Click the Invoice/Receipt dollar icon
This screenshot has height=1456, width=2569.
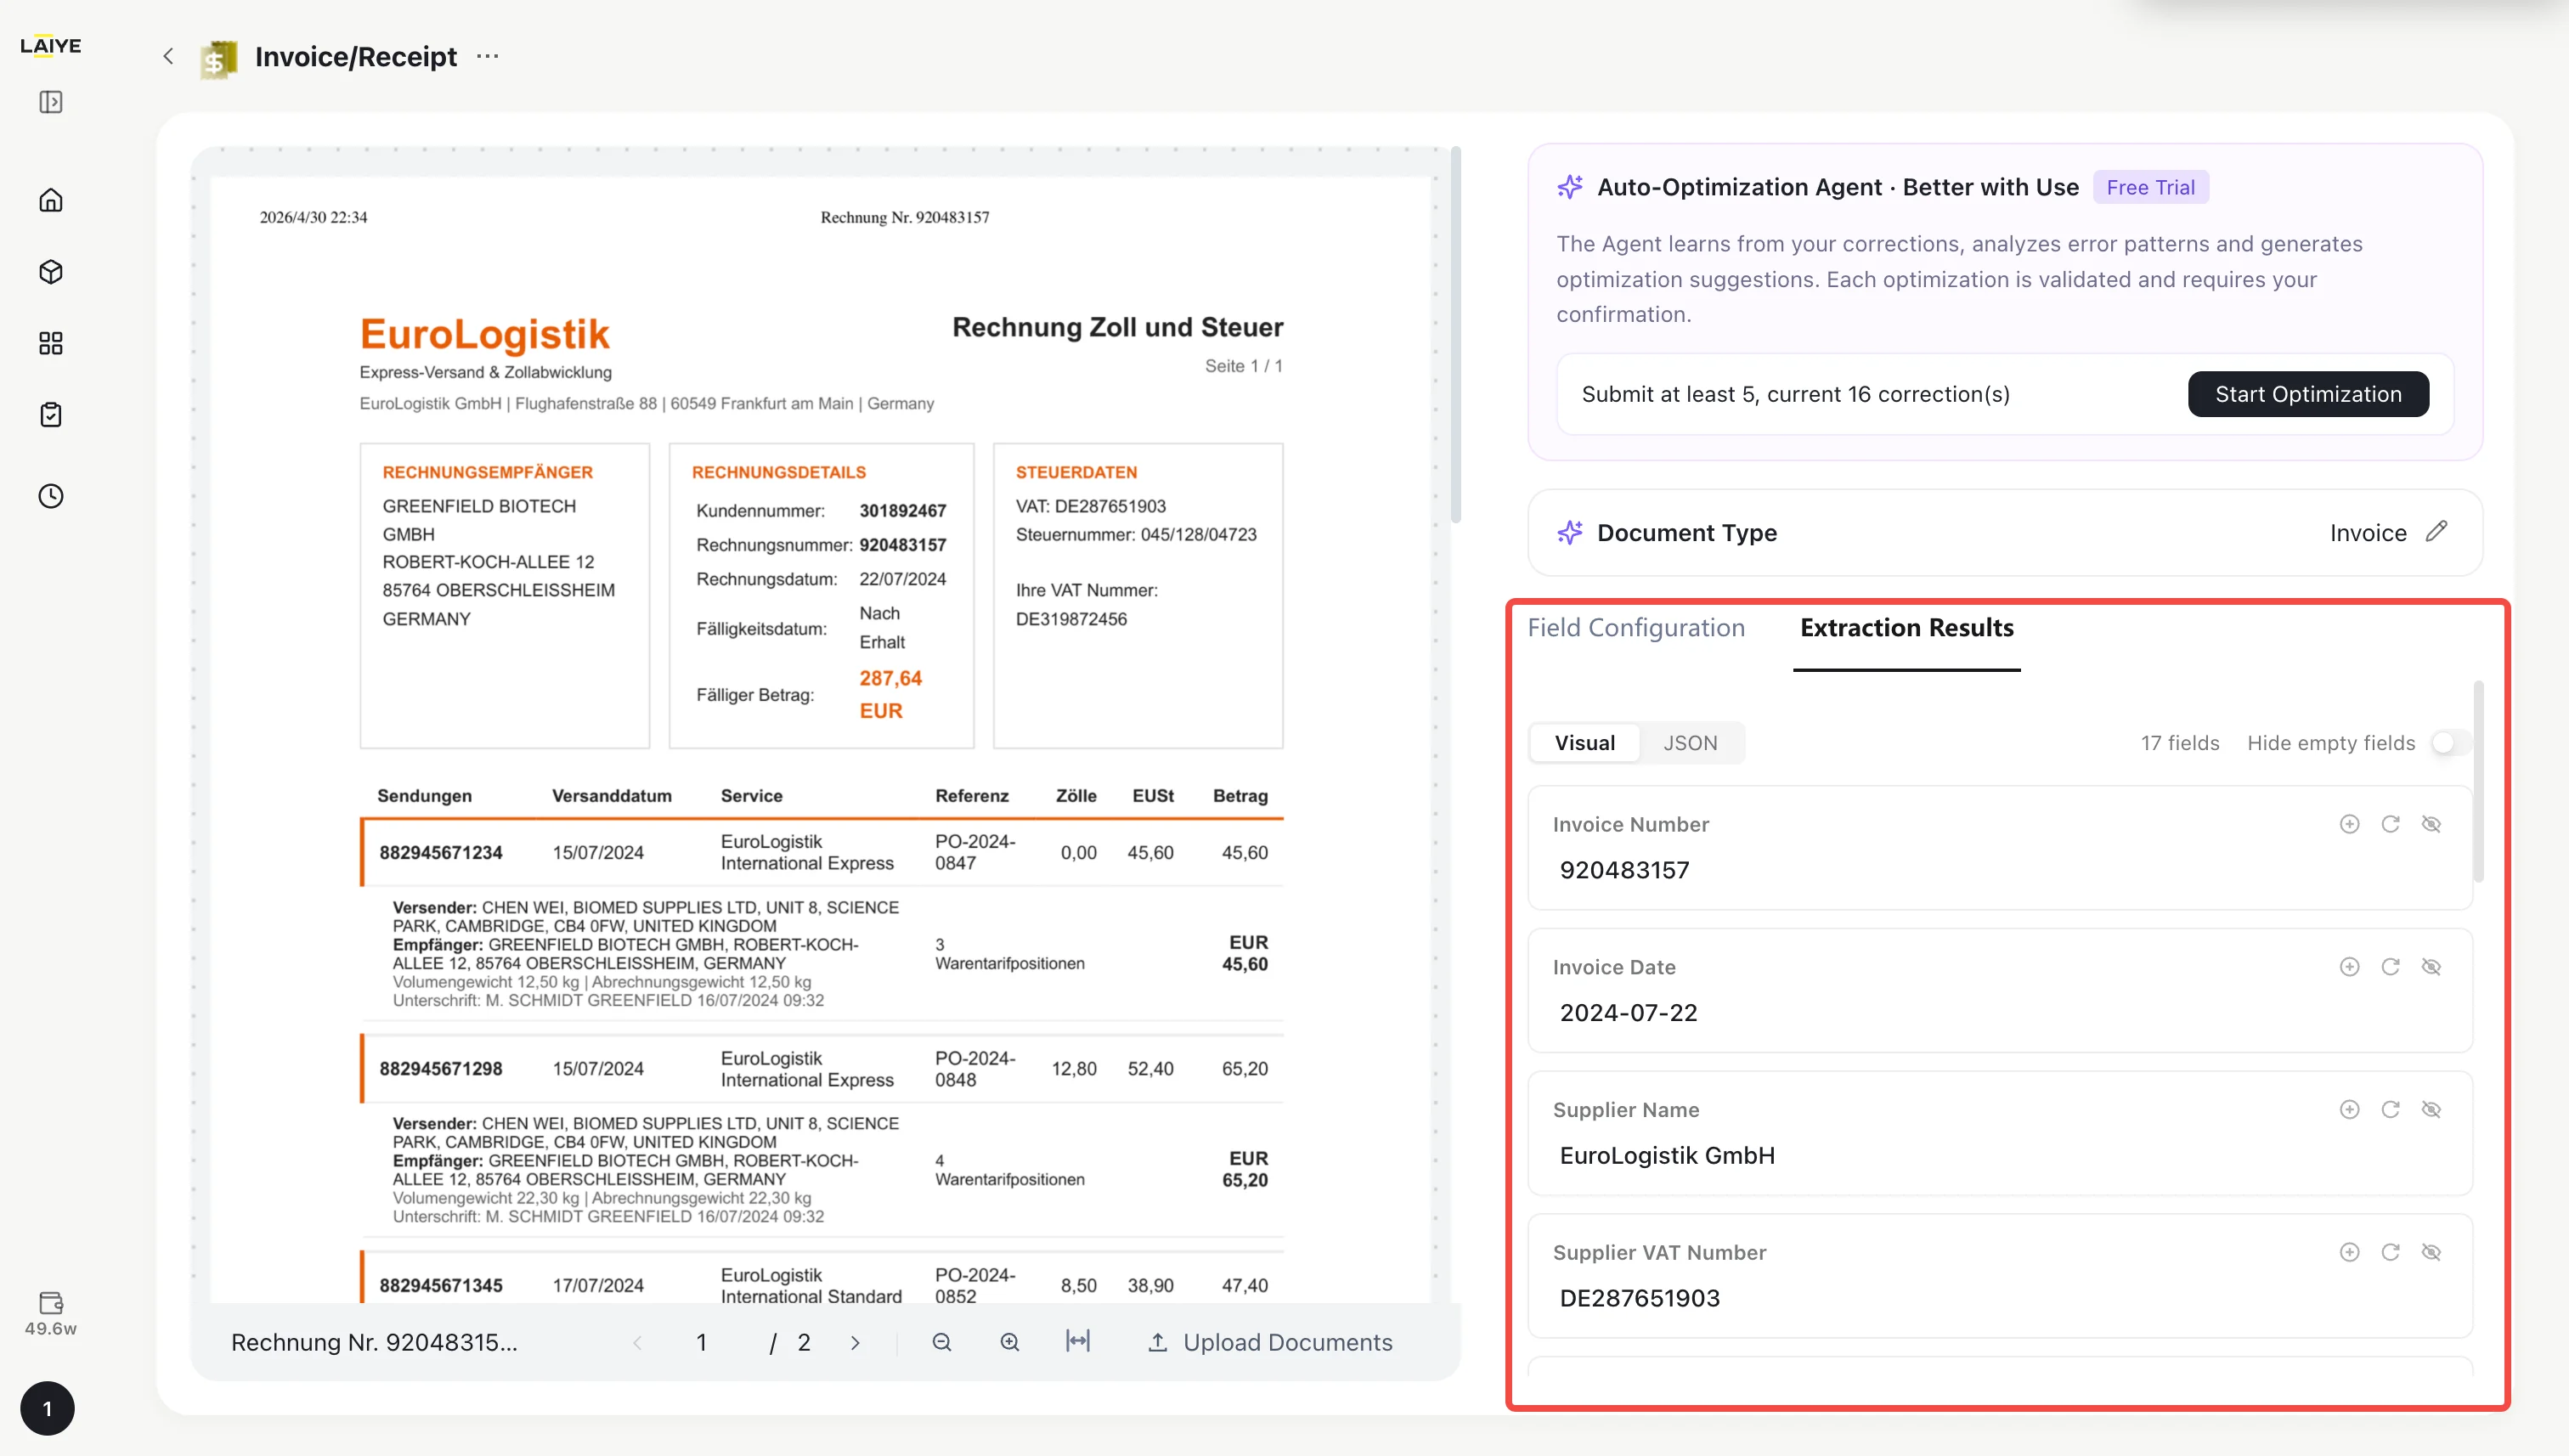pos(219,59)
